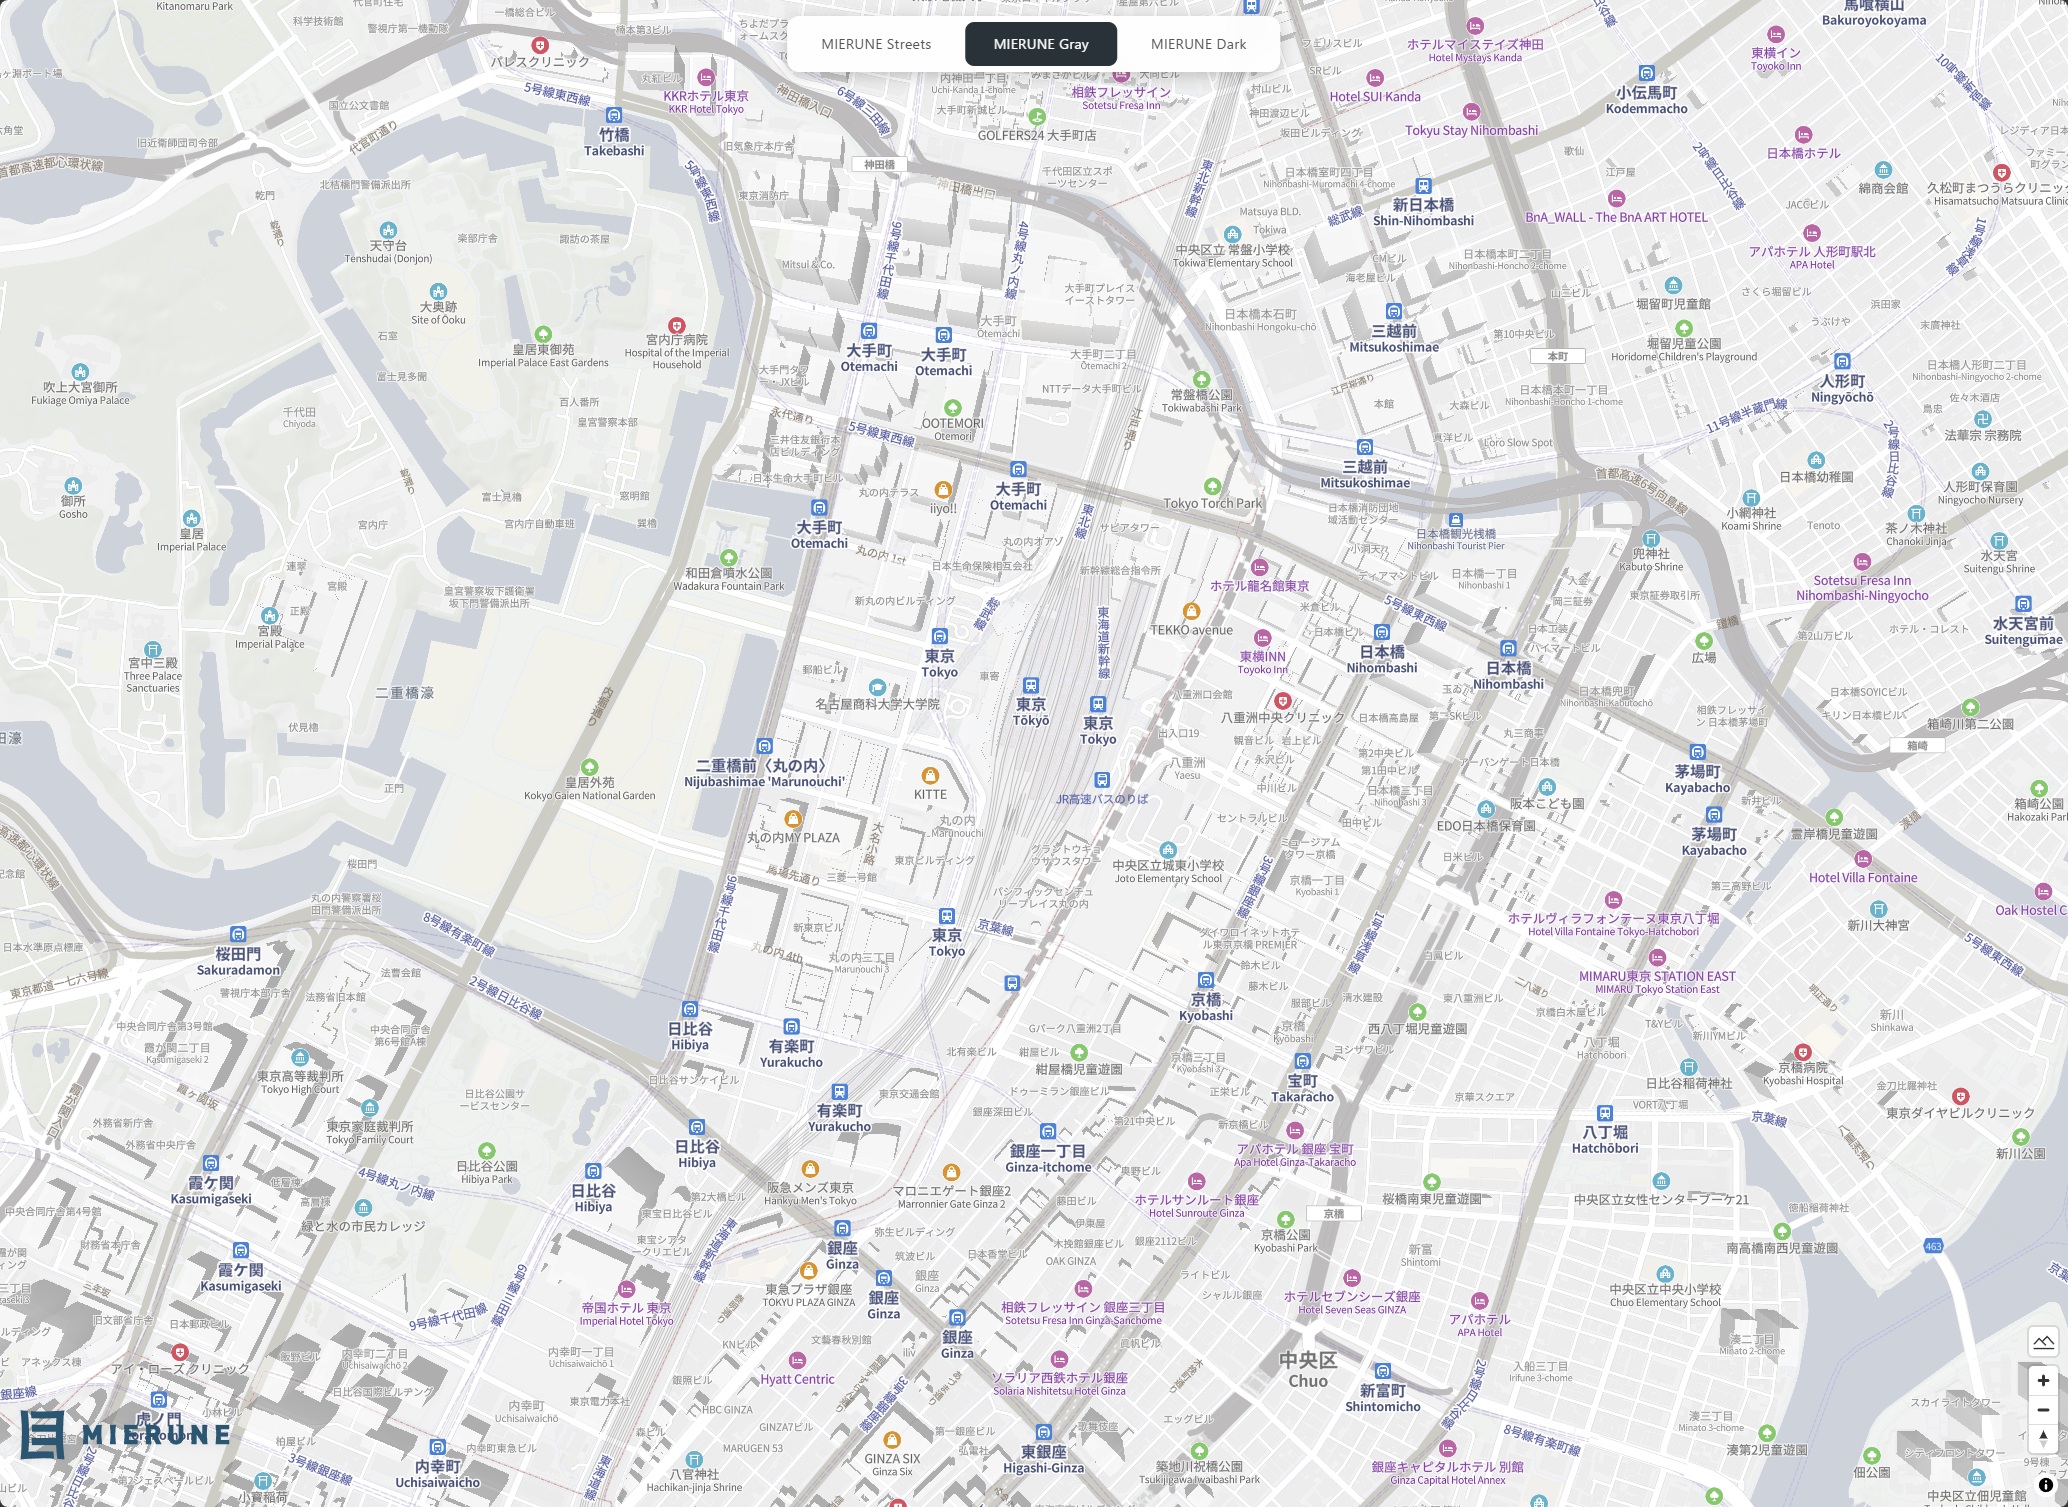Select the MIERUNE Dark style tab

pos(1198,44)
